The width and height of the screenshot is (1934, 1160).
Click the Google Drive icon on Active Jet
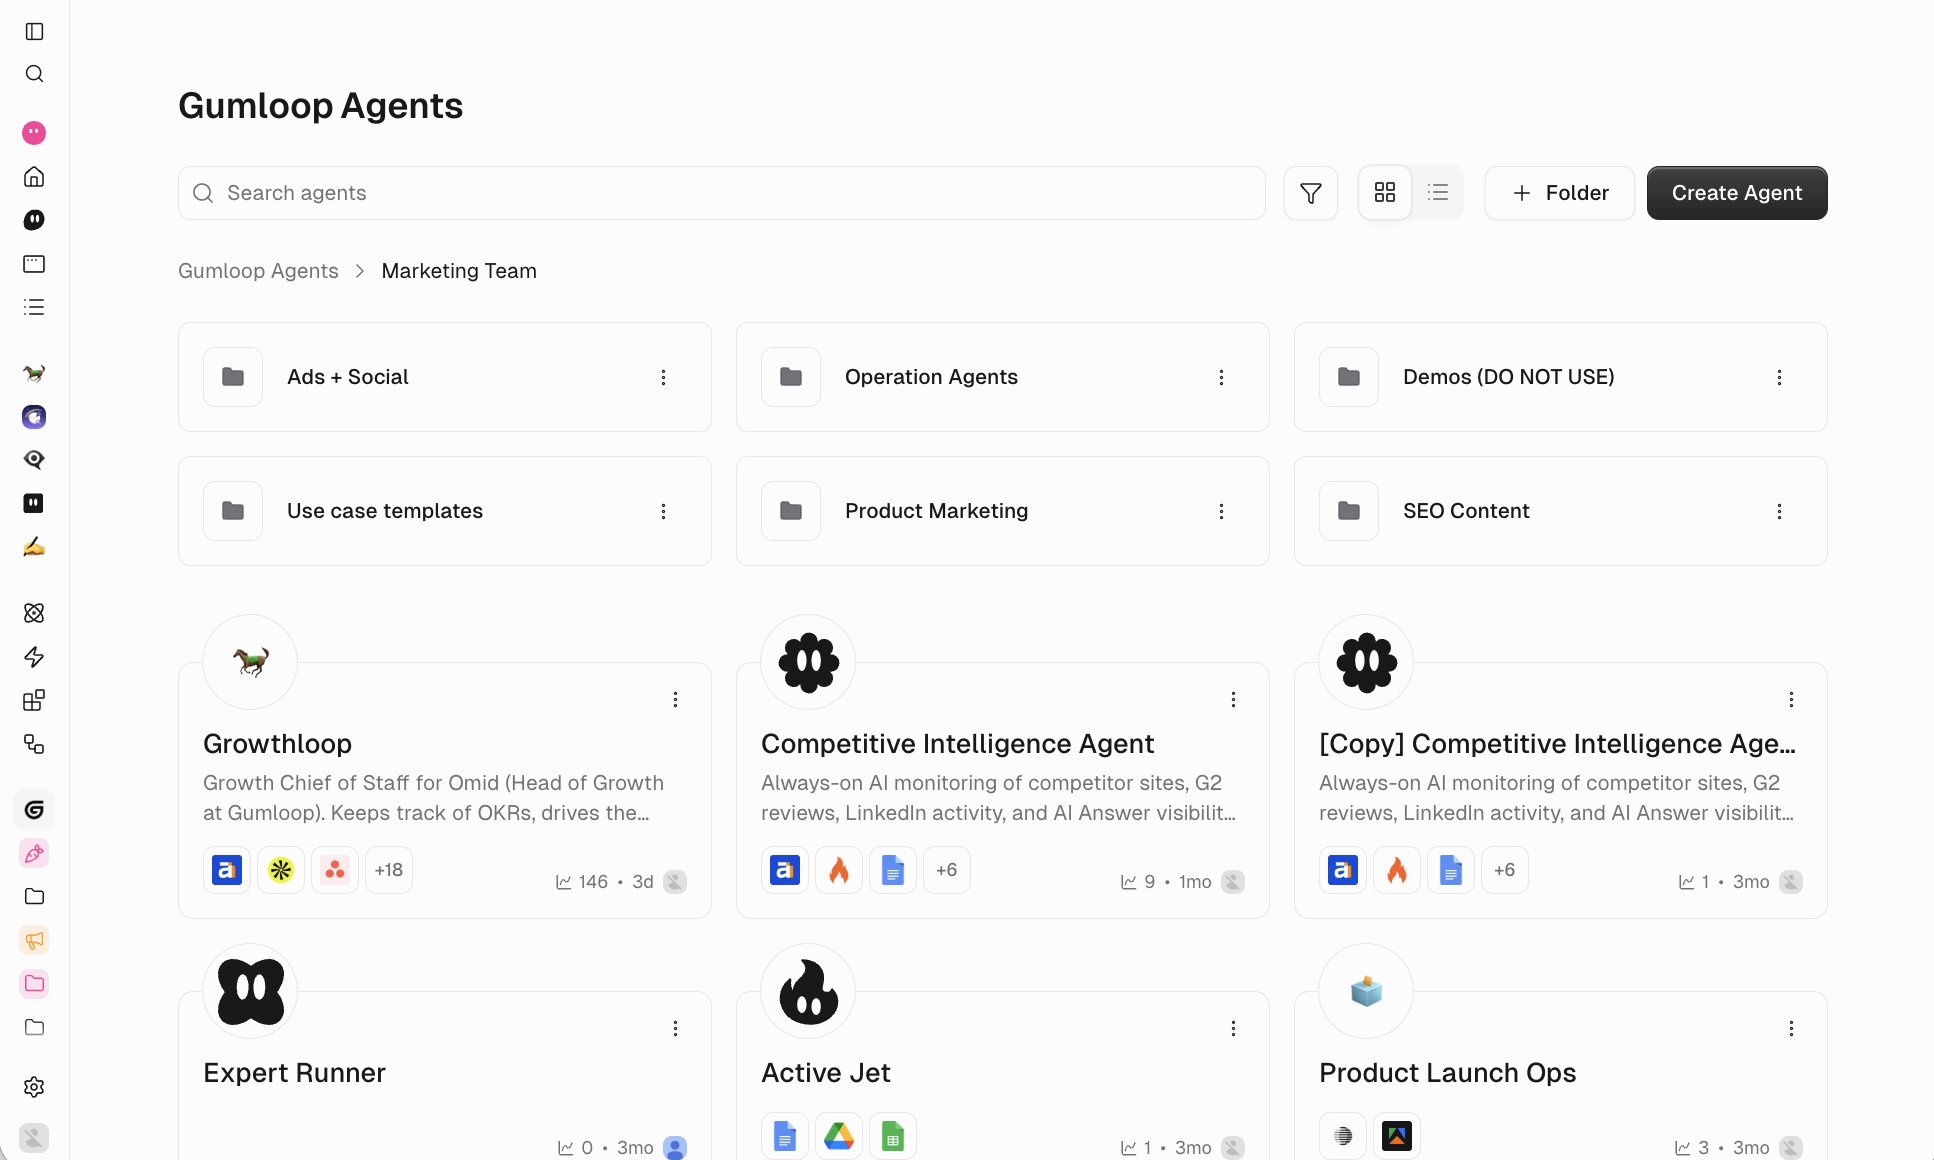839,1136
